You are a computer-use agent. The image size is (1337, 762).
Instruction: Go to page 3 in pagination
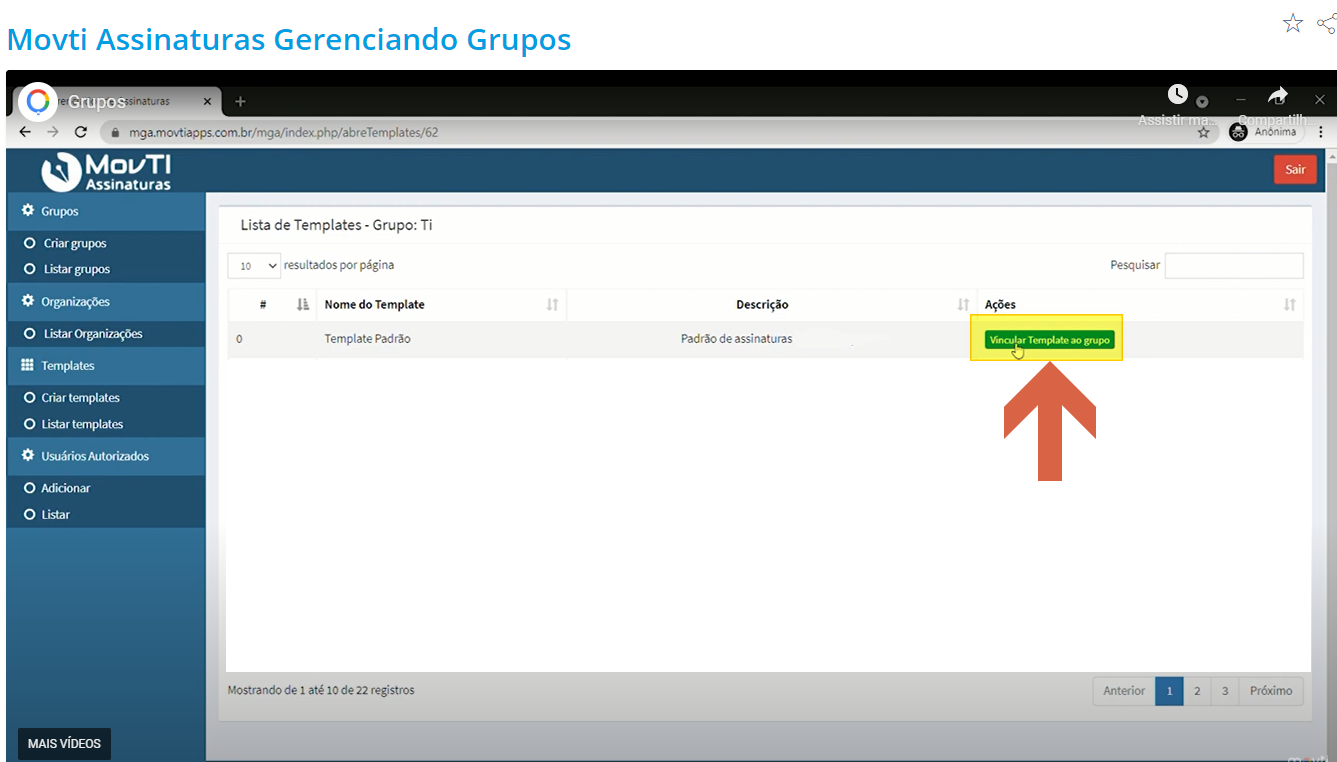(1225, 691)
